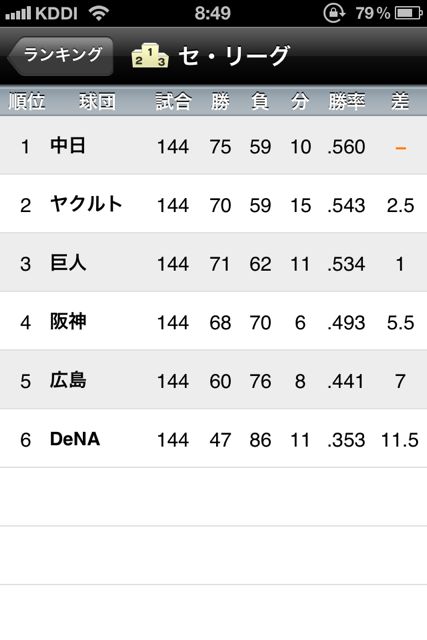
Task: Tap the 球団 column header
Action: tap(97, 101)
